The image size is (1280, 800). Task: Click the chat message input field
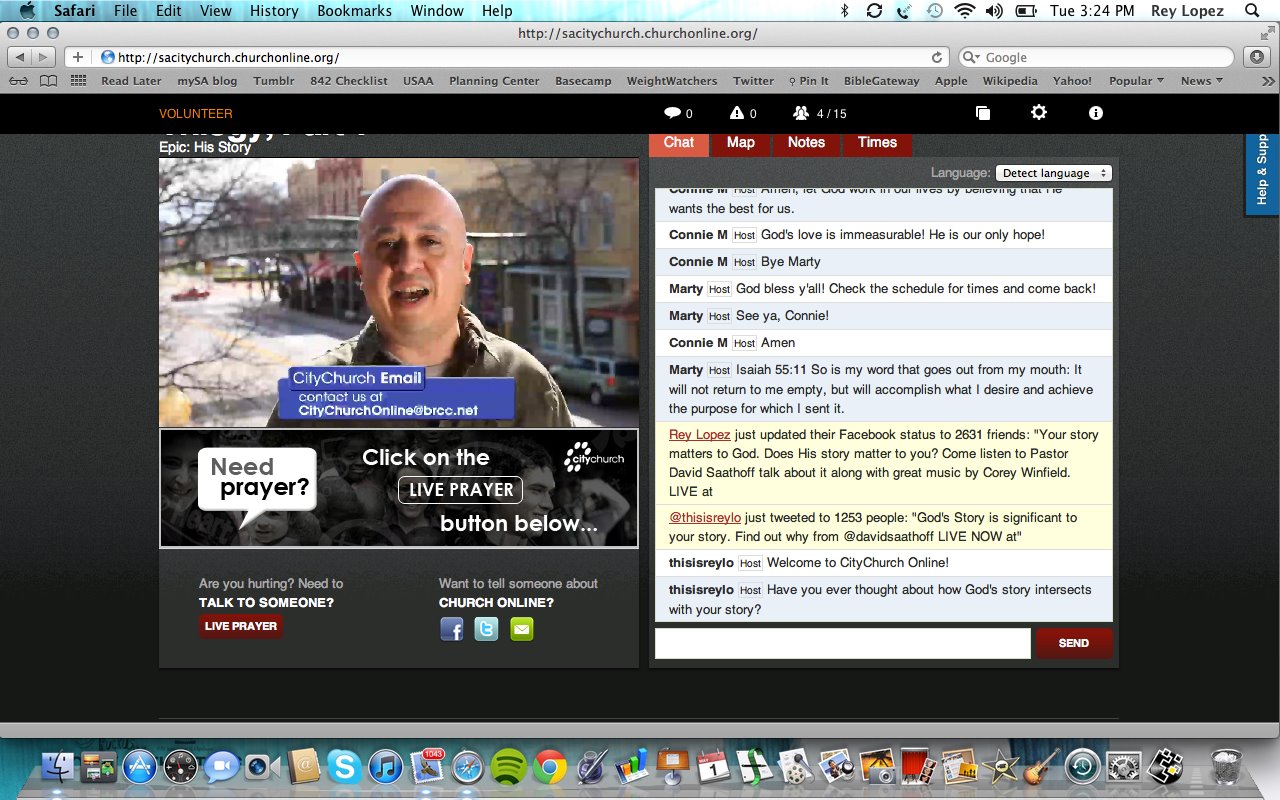point(842,643)
